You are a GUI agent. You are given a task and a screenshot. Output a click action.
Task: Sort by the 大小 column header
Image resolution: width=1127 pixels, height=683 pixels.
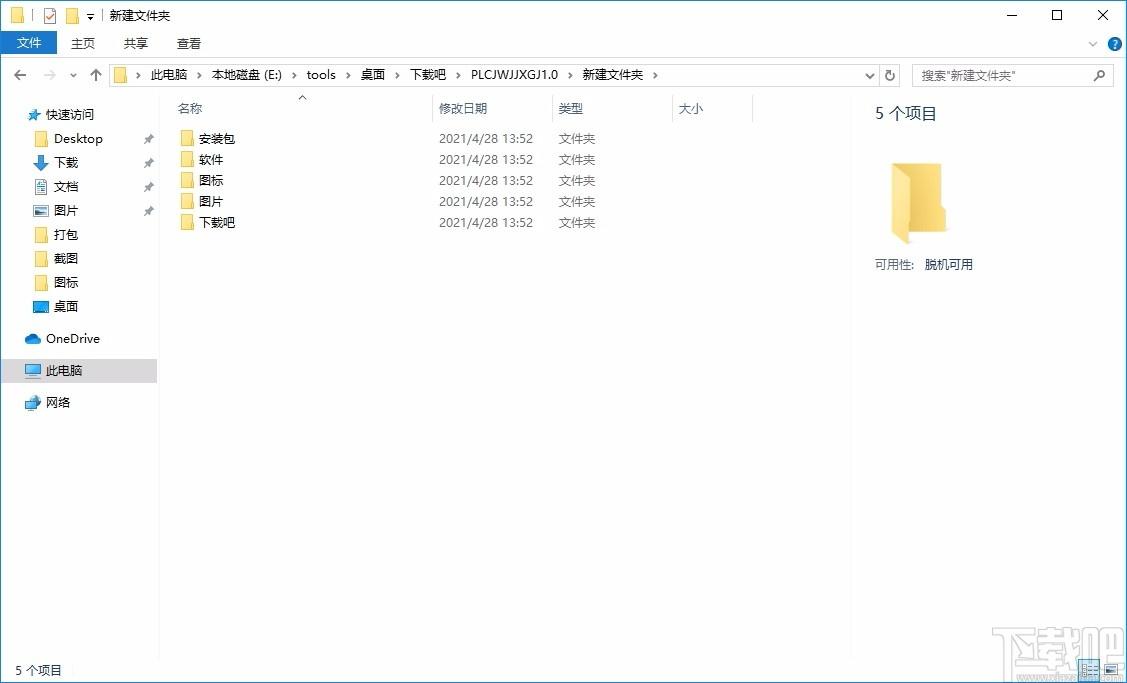pyautogui.click(x=691, y=109)
